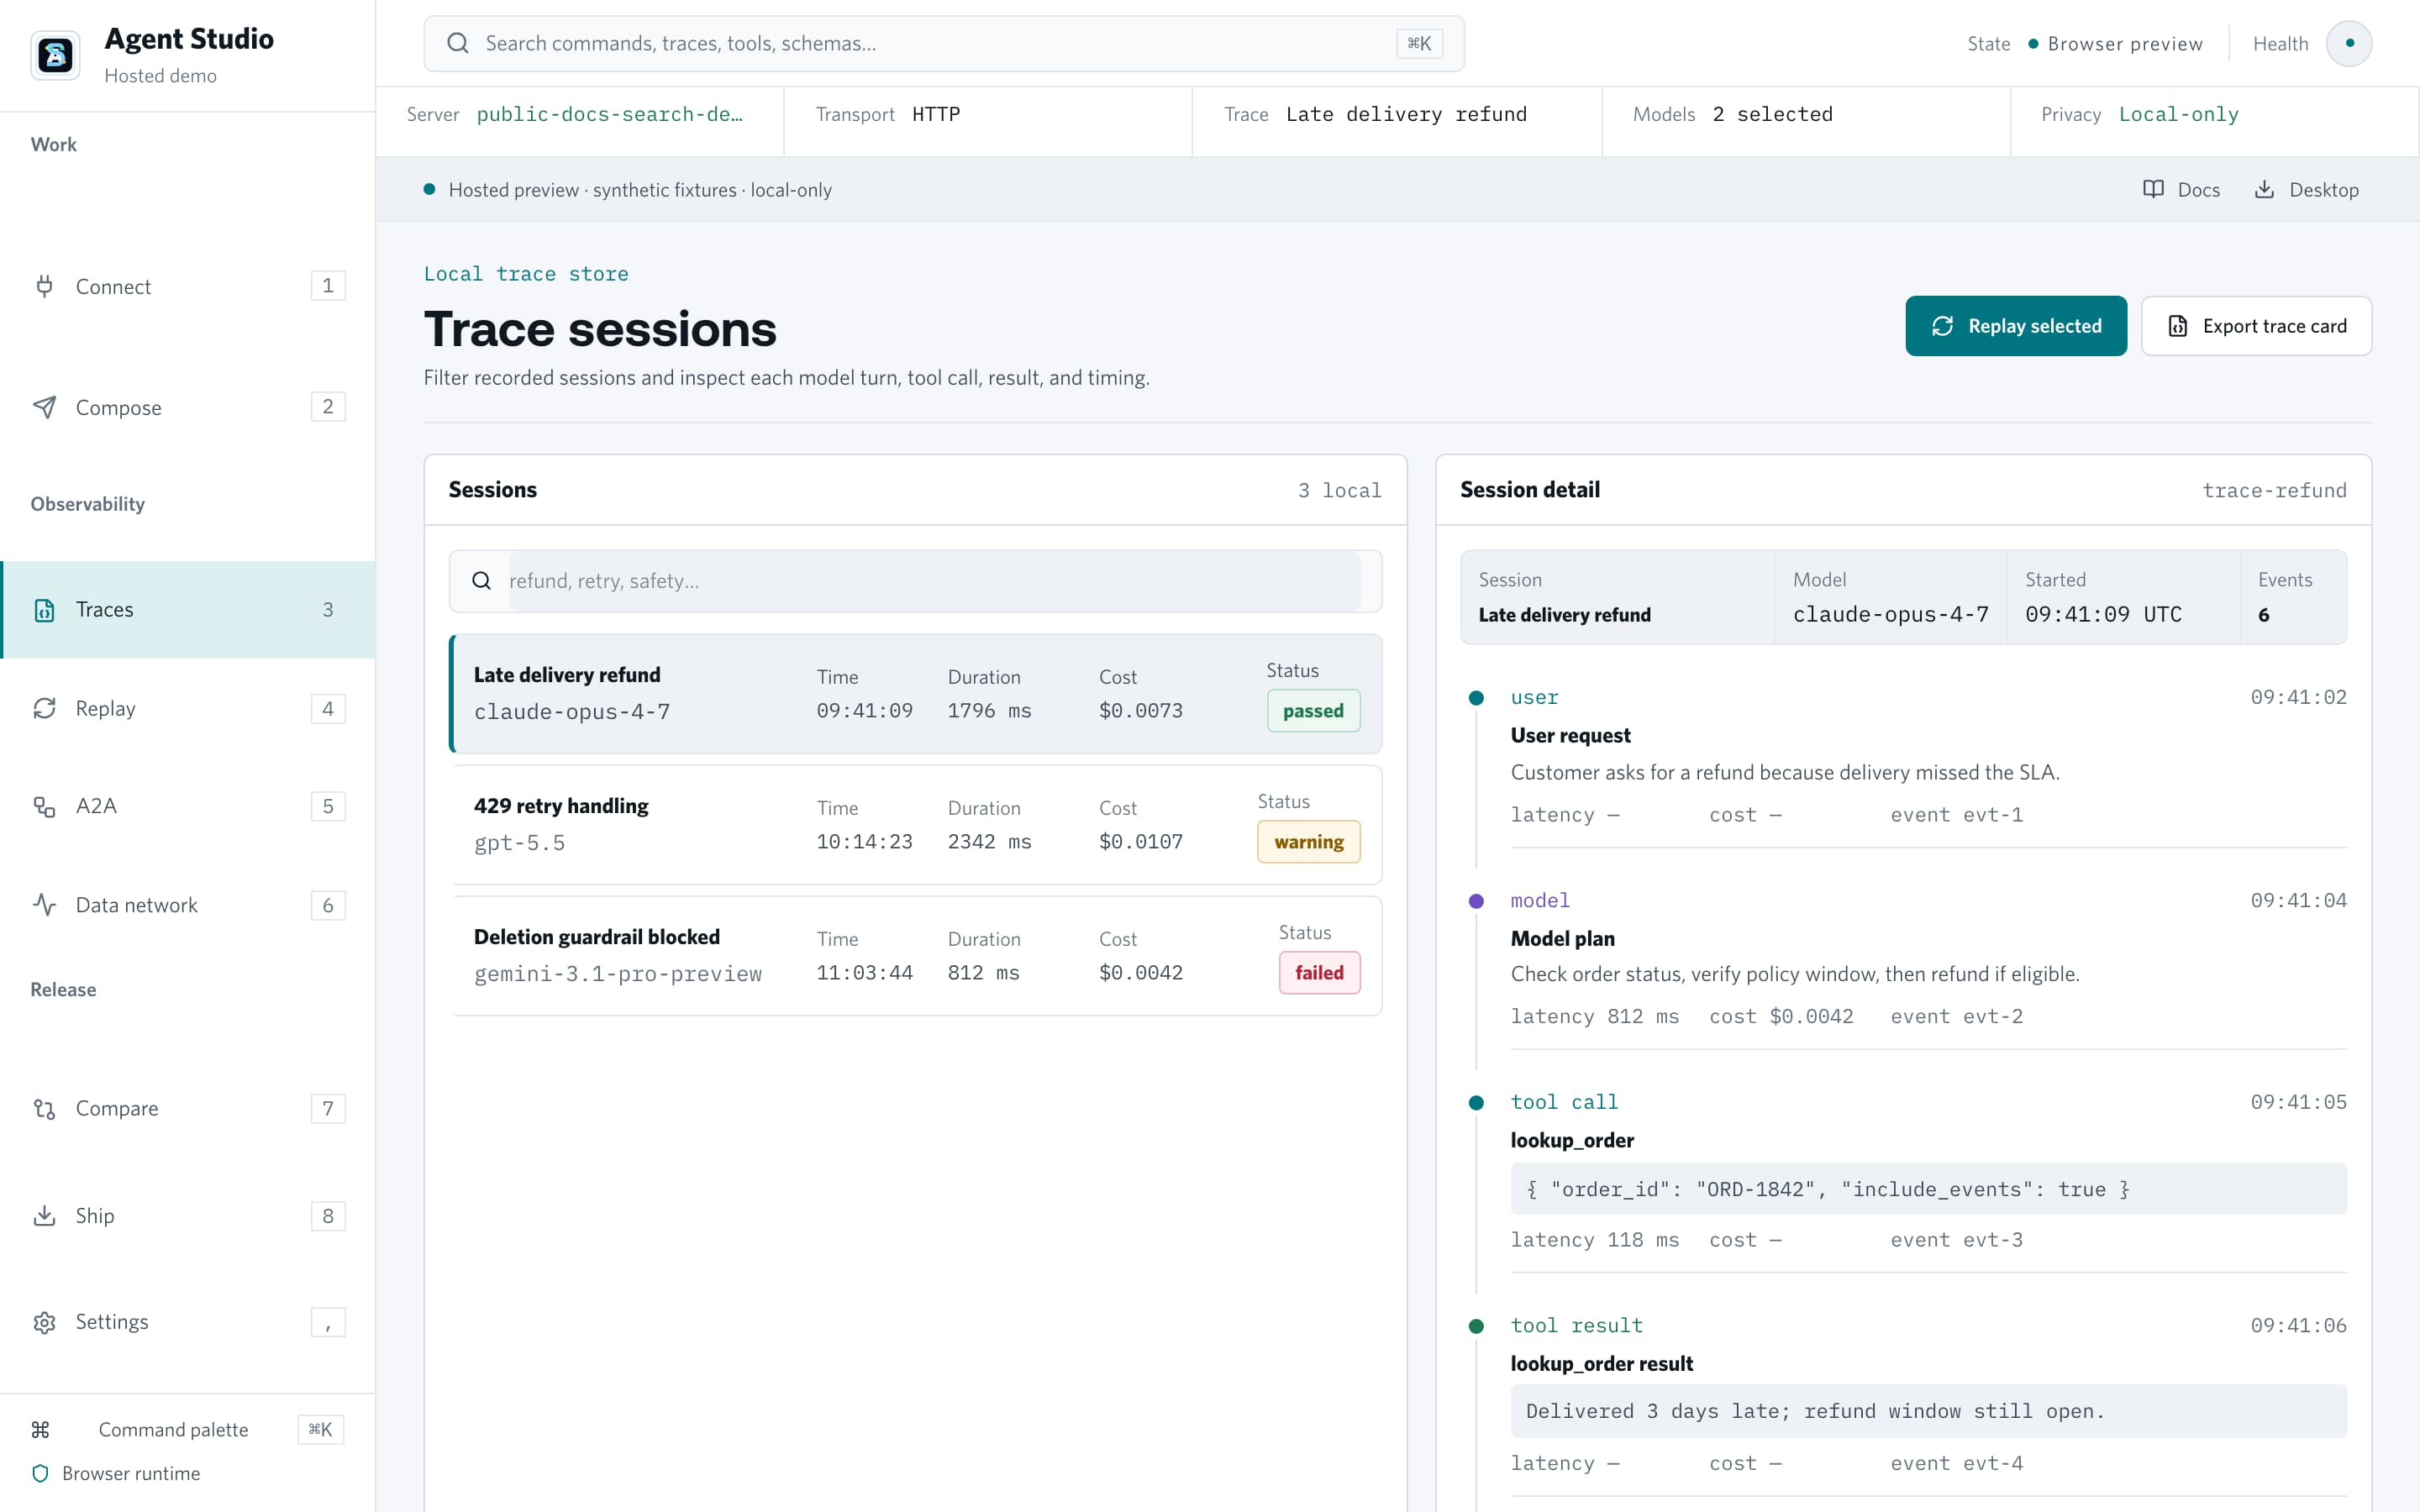Click the passed status badge
This screenshot has height=1512, width=2420.
tap(1313, 711)
